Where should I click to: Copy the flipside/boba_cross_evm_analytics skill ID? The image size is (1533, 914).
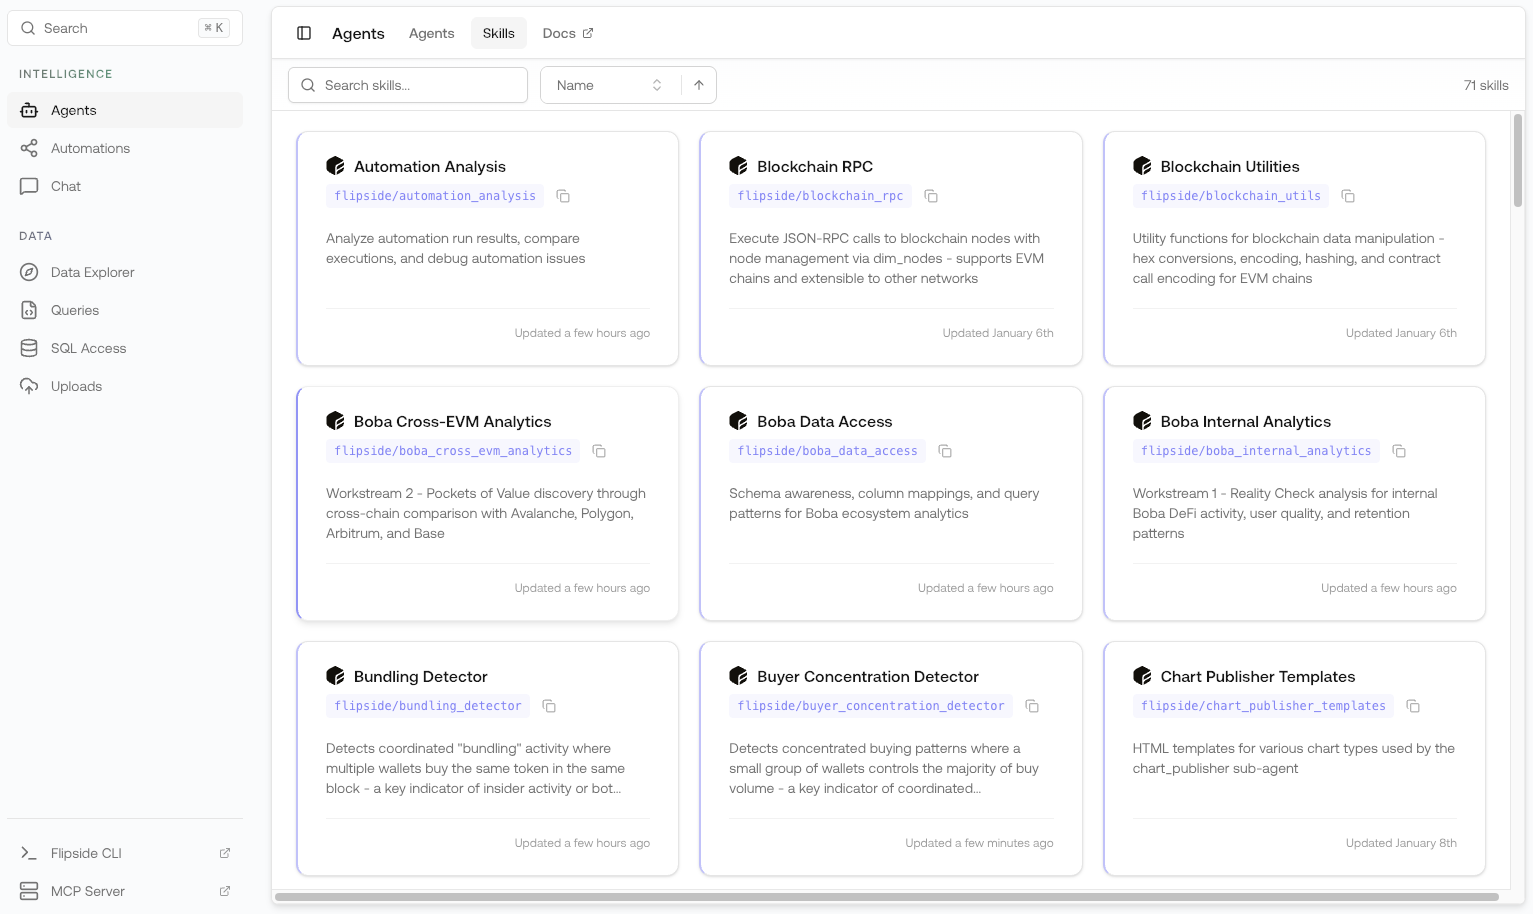(599, 451)
